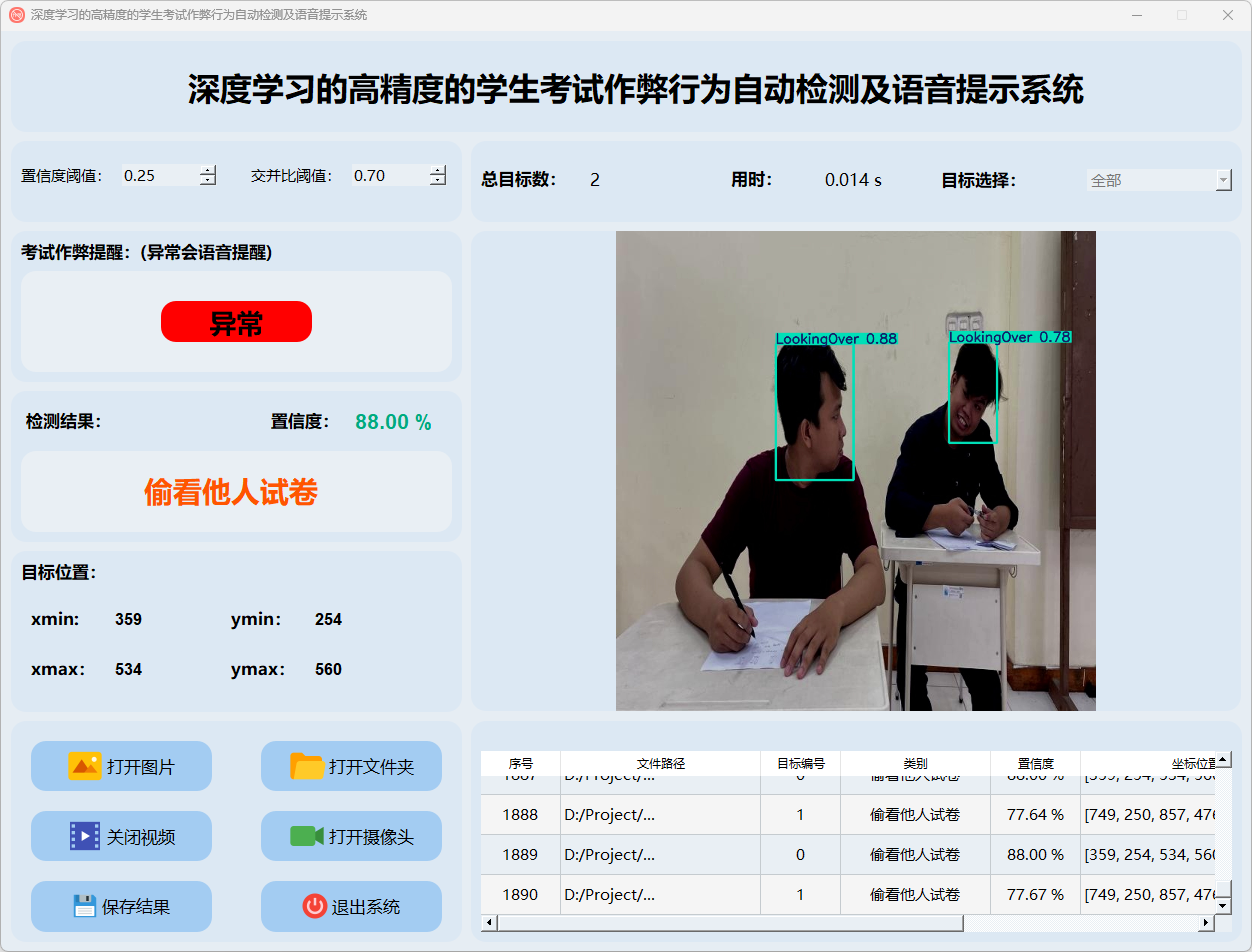Click the 序号 column header
The height and width of the screenshot is (952, 1252).
click(x=521, y=763)
